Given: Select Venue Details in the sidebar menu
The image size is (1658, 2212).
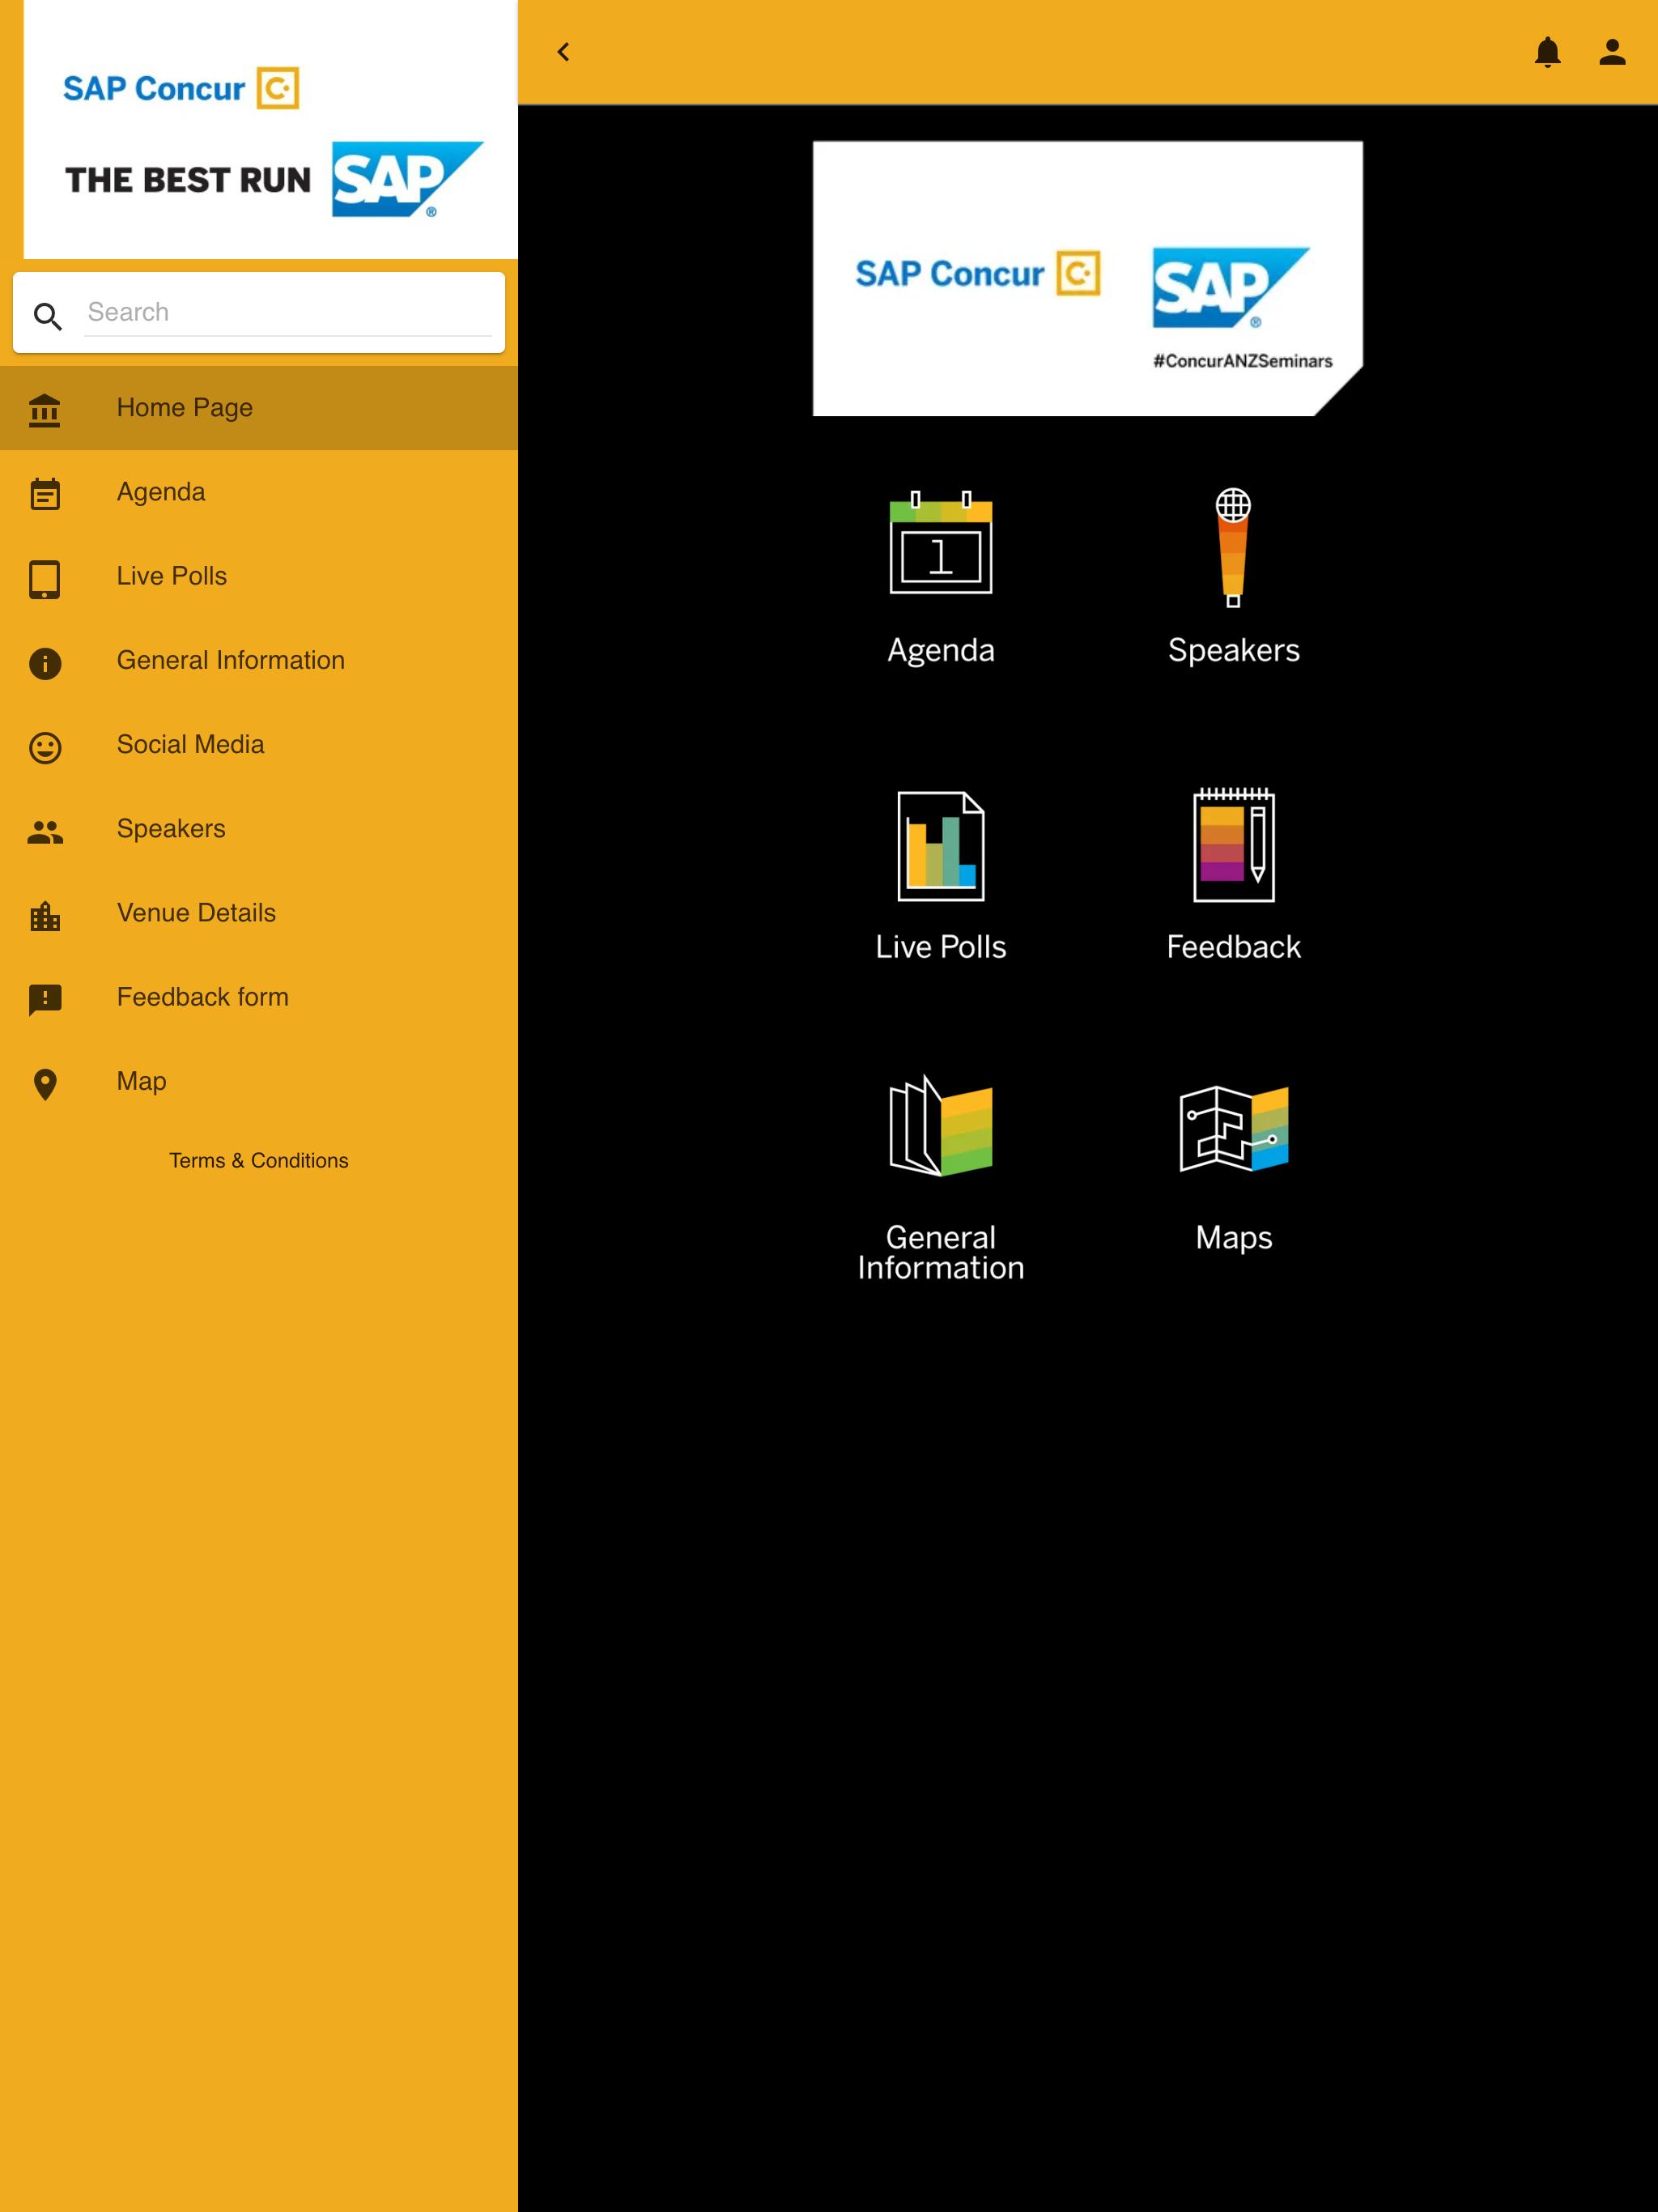Looking at the screenshot, I should 259,912.
